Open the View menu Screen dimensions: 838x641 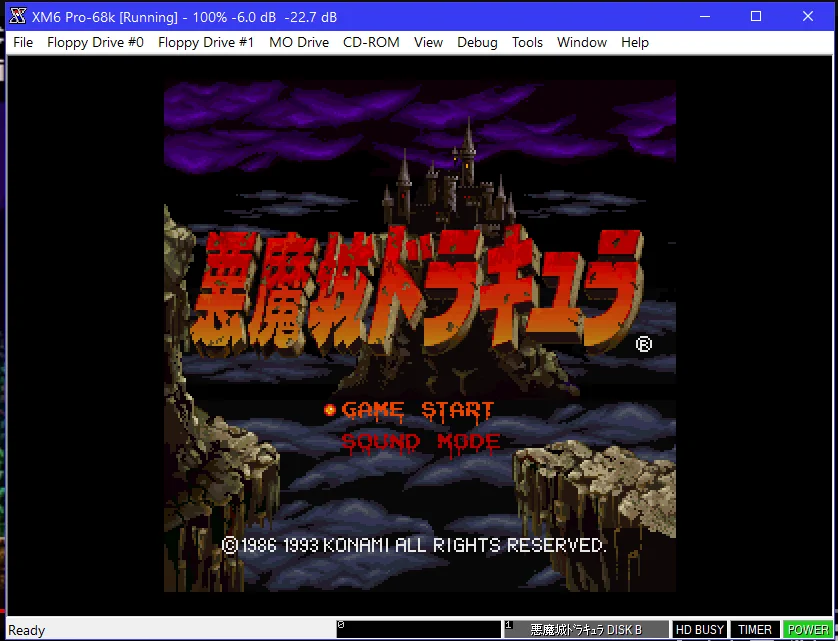[x=428, y=42]
